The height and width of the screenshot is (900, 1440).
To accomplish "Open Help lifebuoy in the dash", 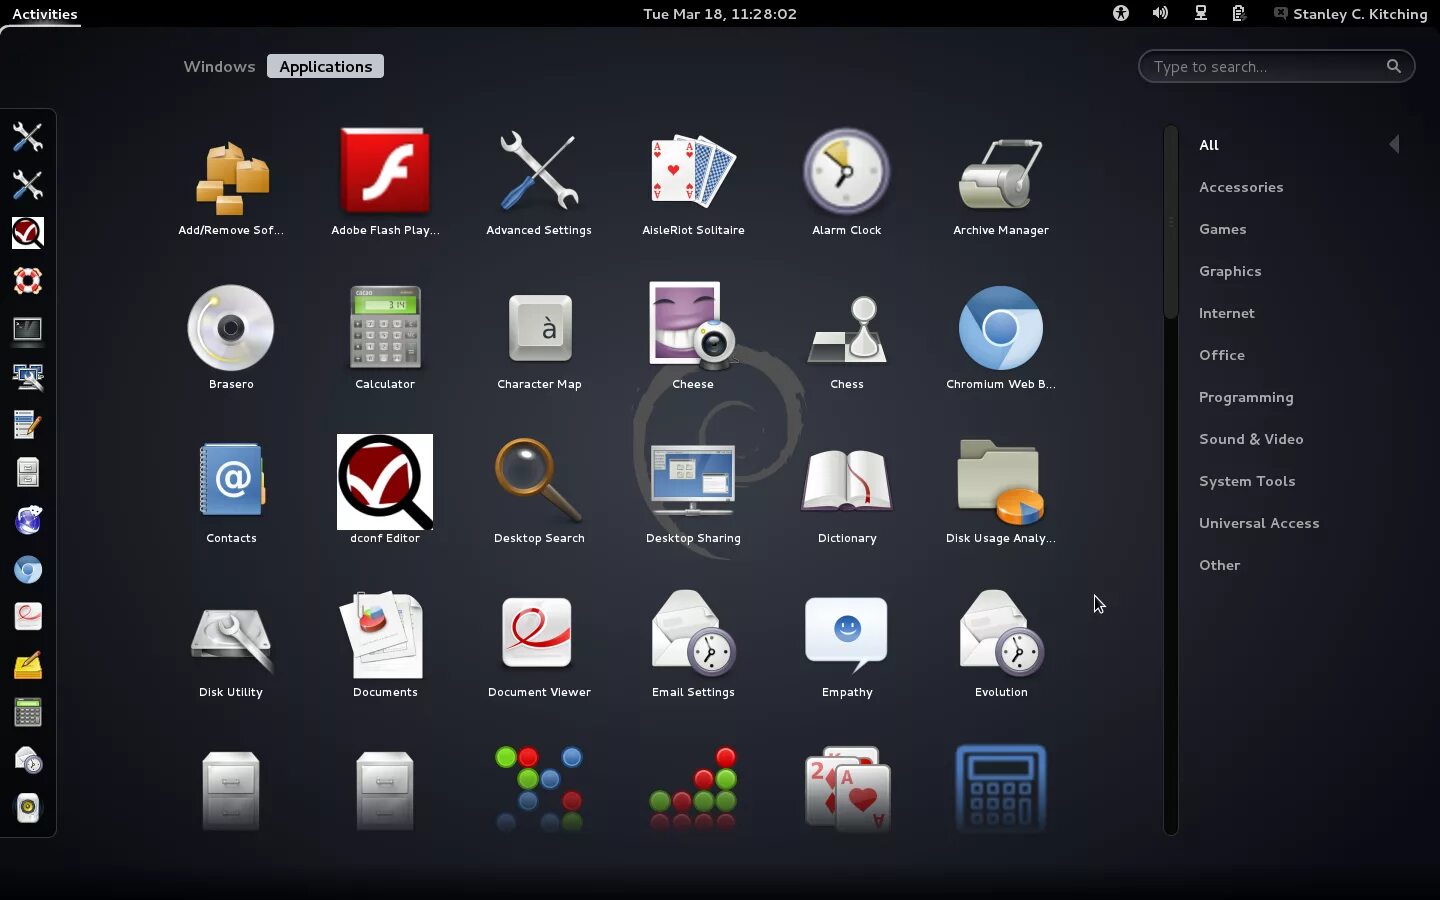I will pyautogui.click(x=28, y=281).
